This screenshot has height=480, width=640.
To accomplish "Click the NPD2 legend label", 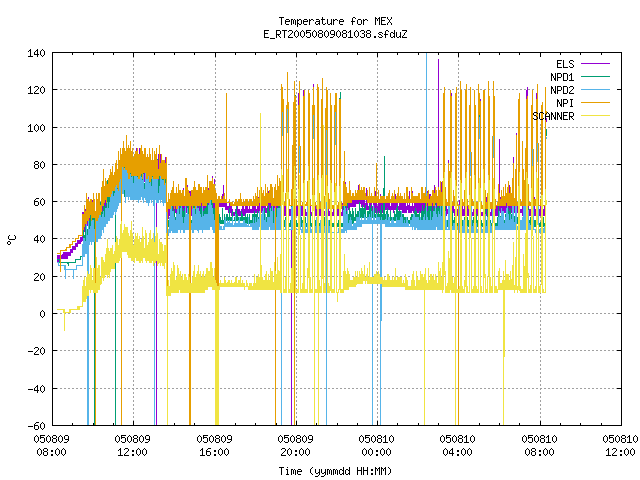I will (562, 90).
